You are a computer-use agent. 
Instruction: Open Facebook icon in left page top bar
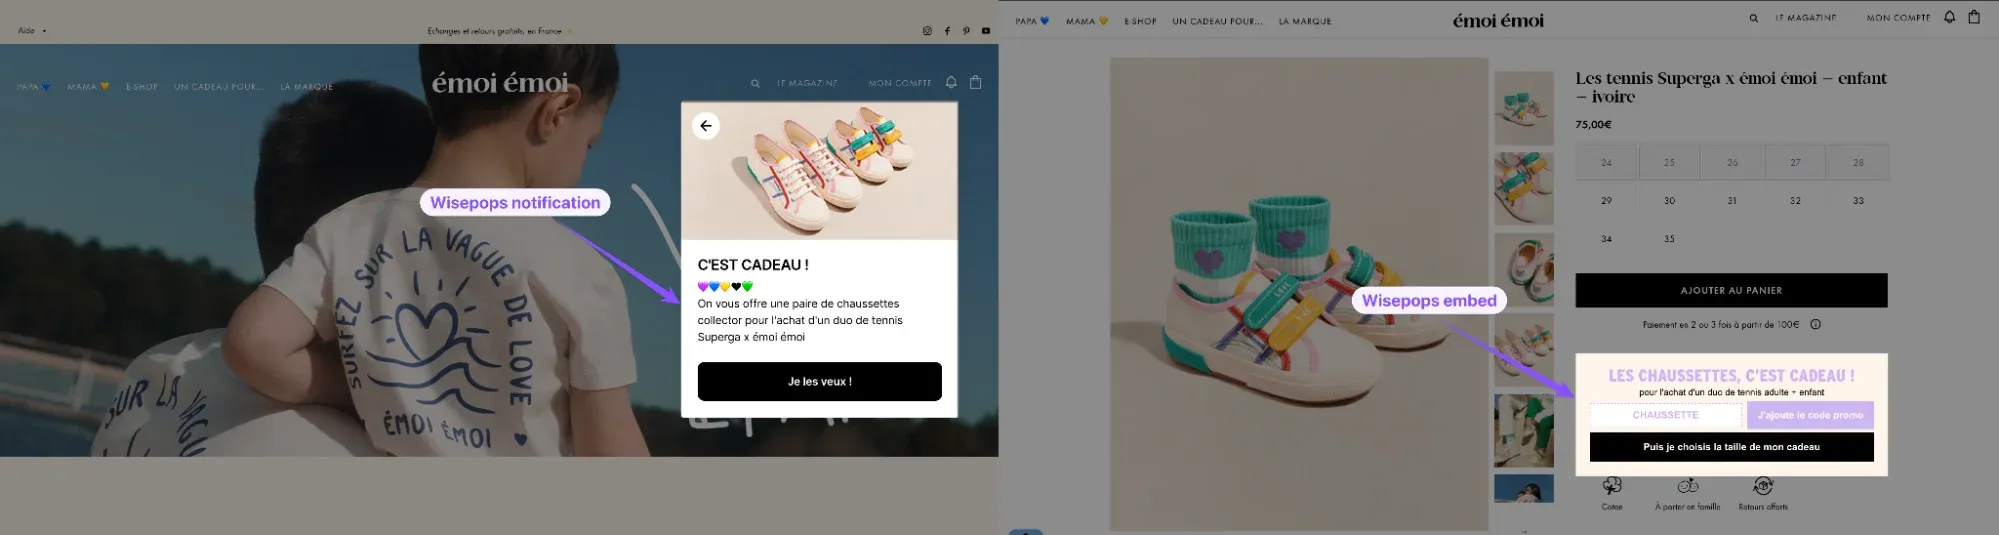pyautogui.click(x=947, y=31)
